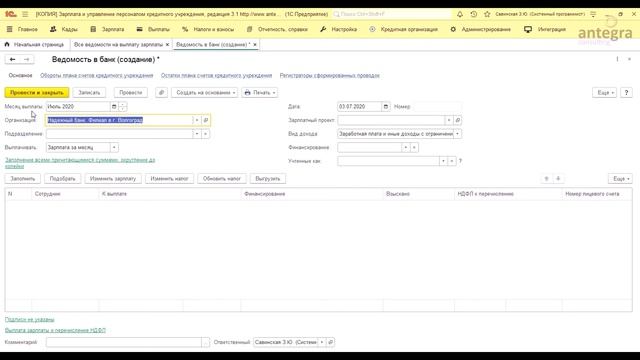
Task: Click the Провести button
Action: [131, 93]
